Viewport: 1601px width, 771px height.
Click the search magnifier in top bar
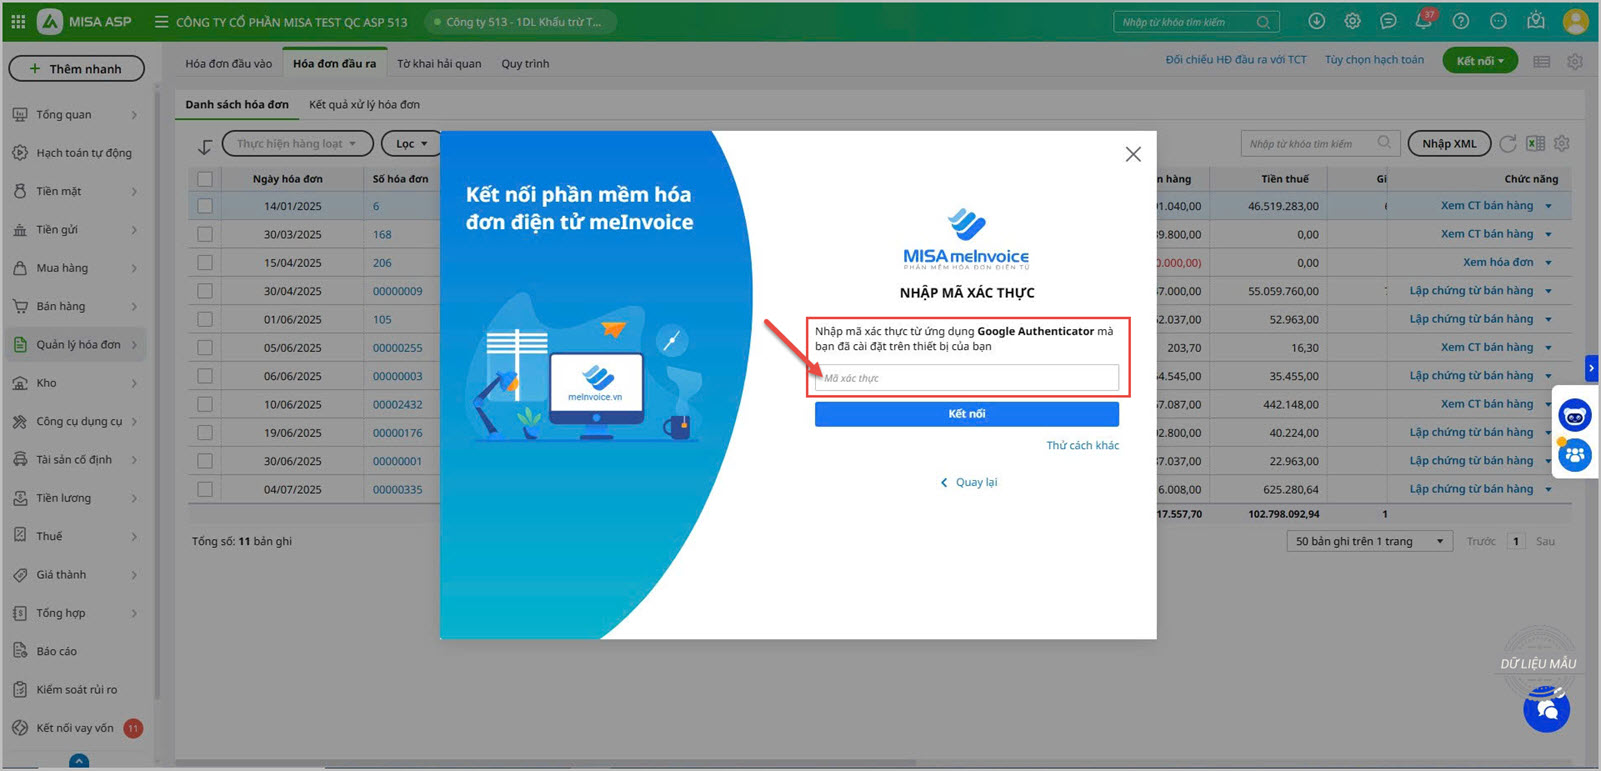point(1264,22)
